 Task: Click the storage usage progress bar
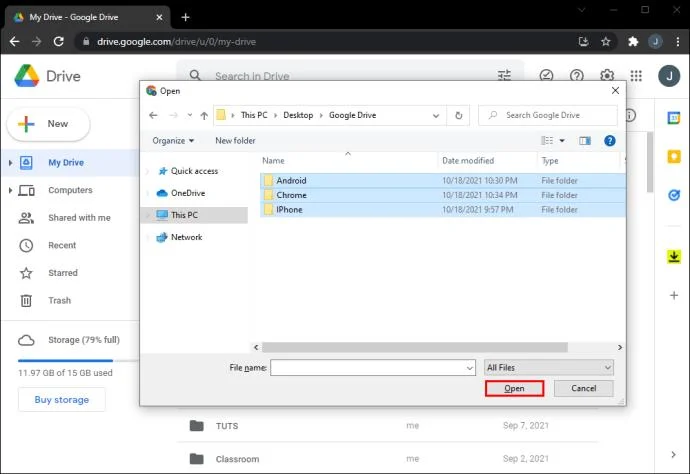[77, 360]
